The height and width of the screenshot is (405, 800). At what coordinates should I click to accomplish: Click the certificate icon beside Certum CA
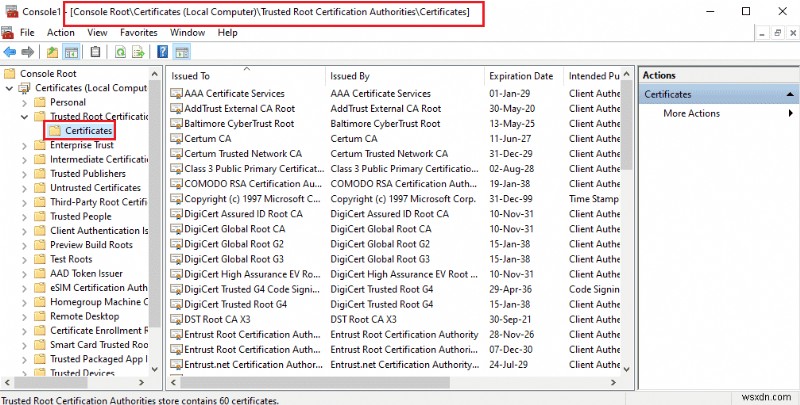pos(176,139)
